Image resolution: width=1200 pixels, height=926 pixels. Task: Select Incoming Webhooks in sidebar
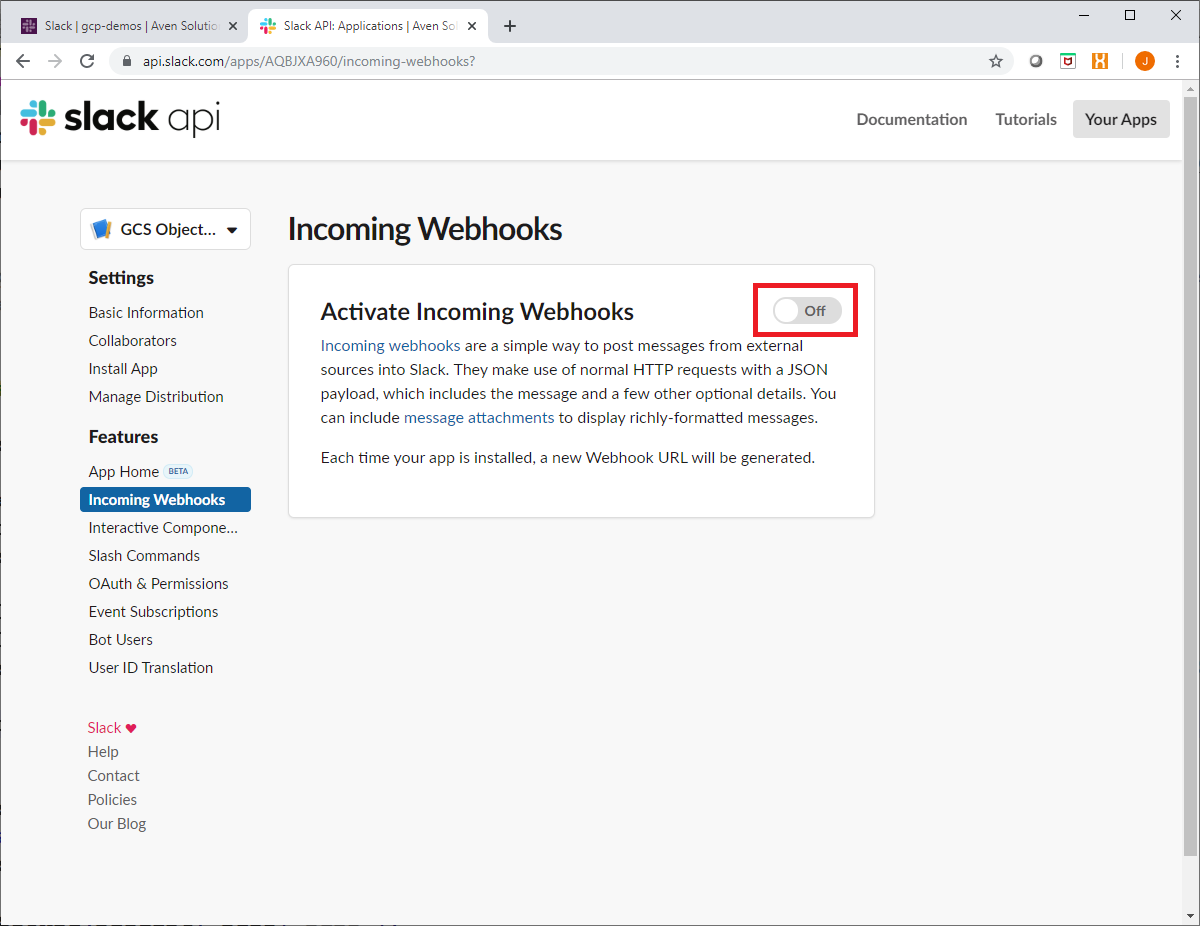(x=165, y=500)
